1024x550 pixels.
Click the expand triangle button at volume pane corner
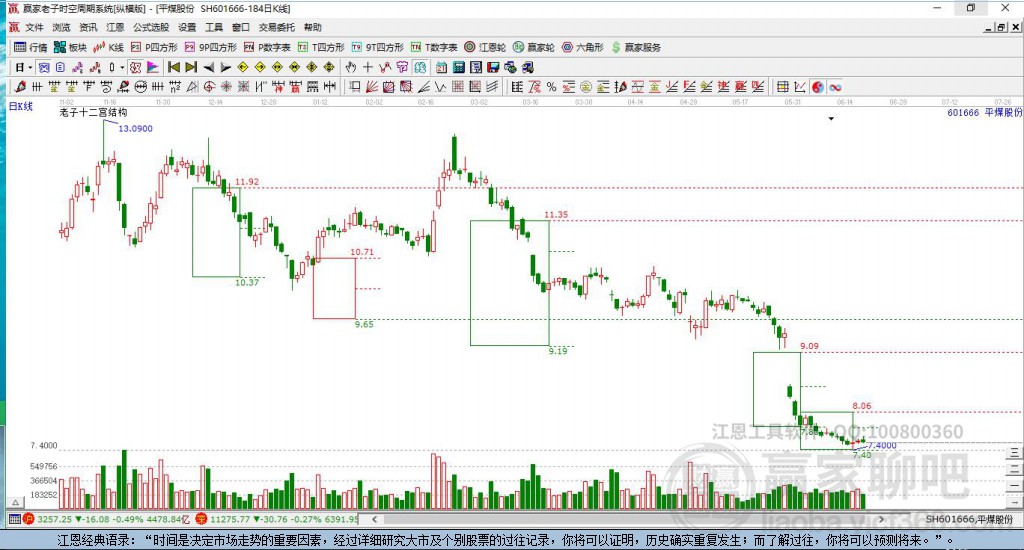(x=16, y=502)
